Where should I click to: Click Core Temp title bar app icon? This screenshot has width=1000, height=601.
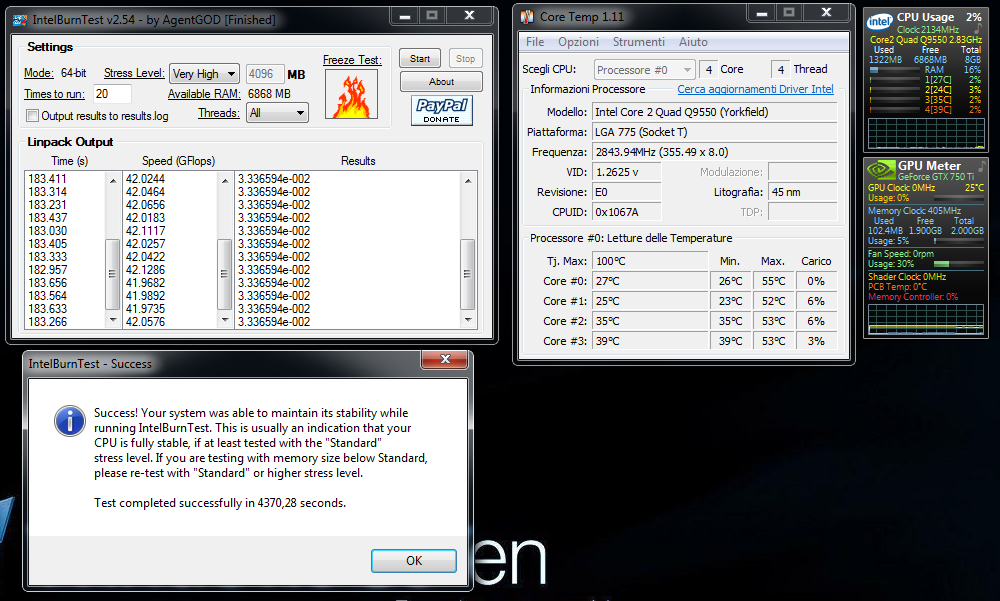527,17
